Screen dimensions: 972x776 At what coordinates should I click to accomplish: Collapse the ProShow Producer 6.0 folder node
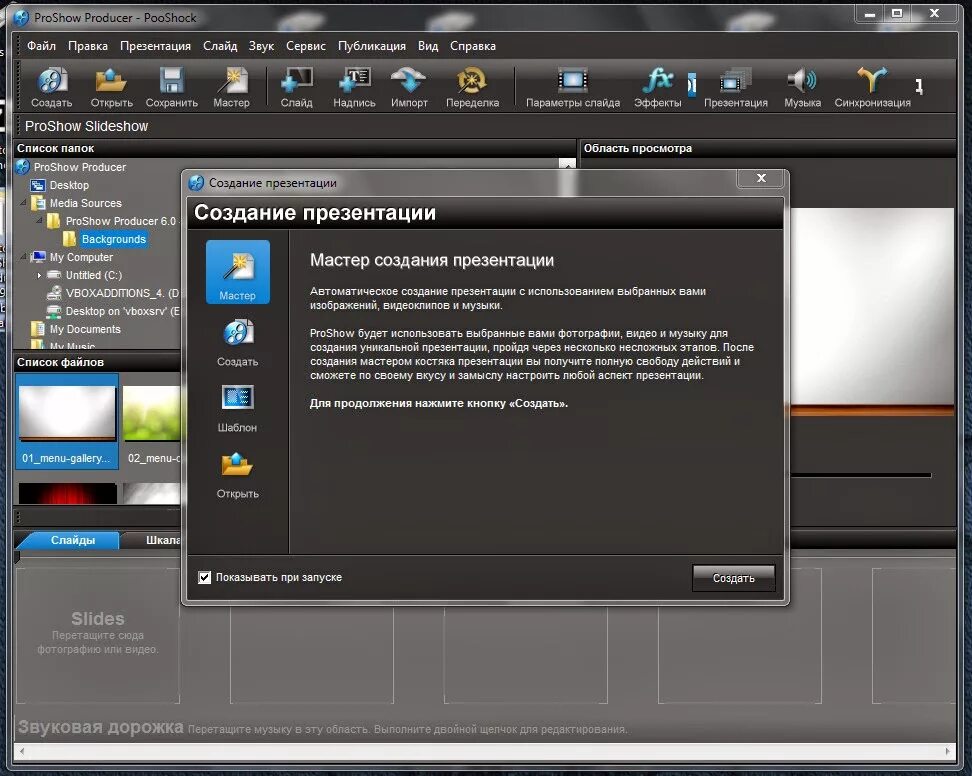pos(39,221)
